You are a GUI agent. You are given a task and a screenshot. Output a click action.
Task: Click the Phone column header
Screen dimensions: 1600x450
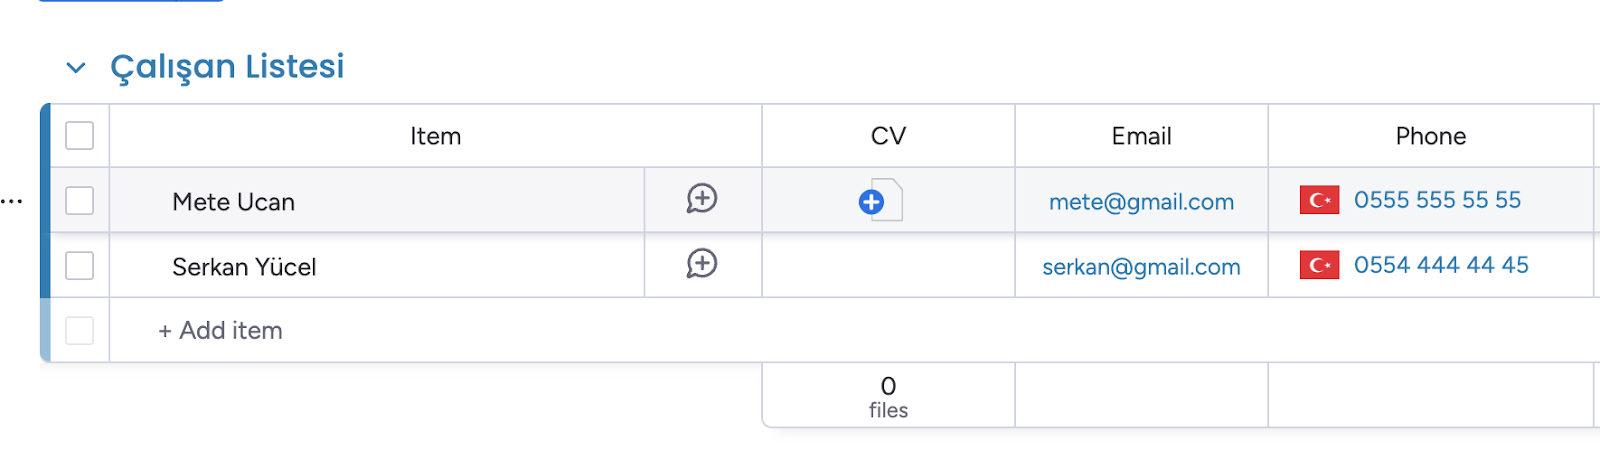click(x=1430, y=136)
